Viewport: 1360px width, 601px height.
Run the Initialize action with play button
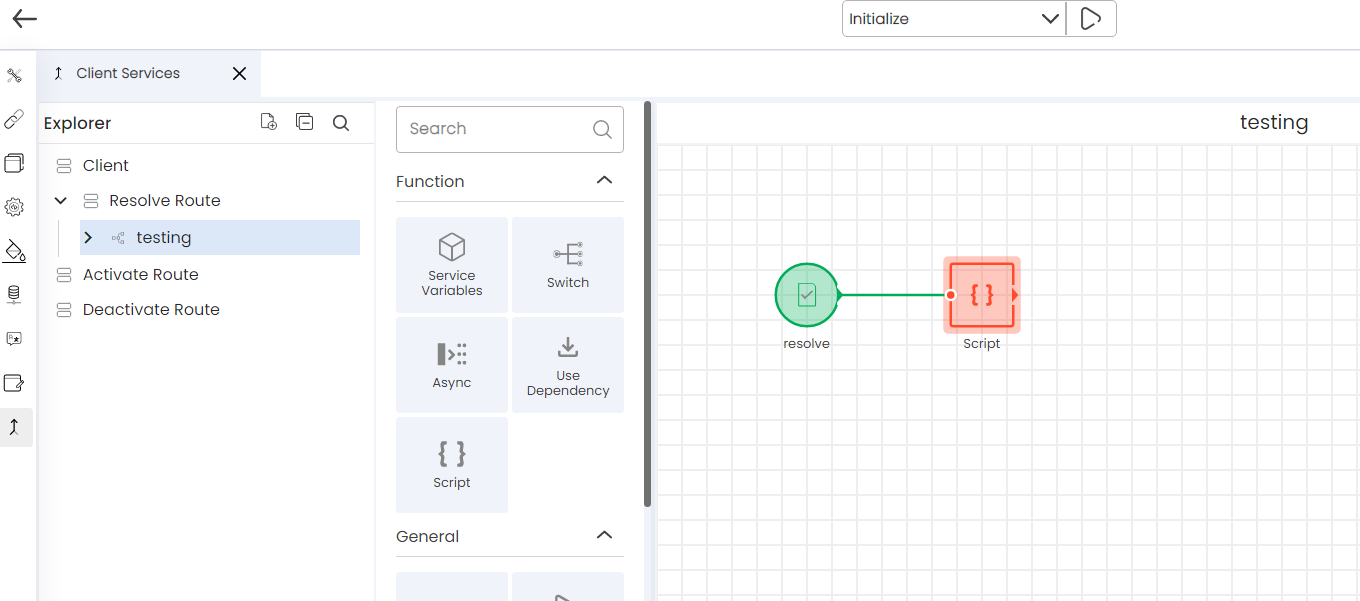click(1091, 19)
